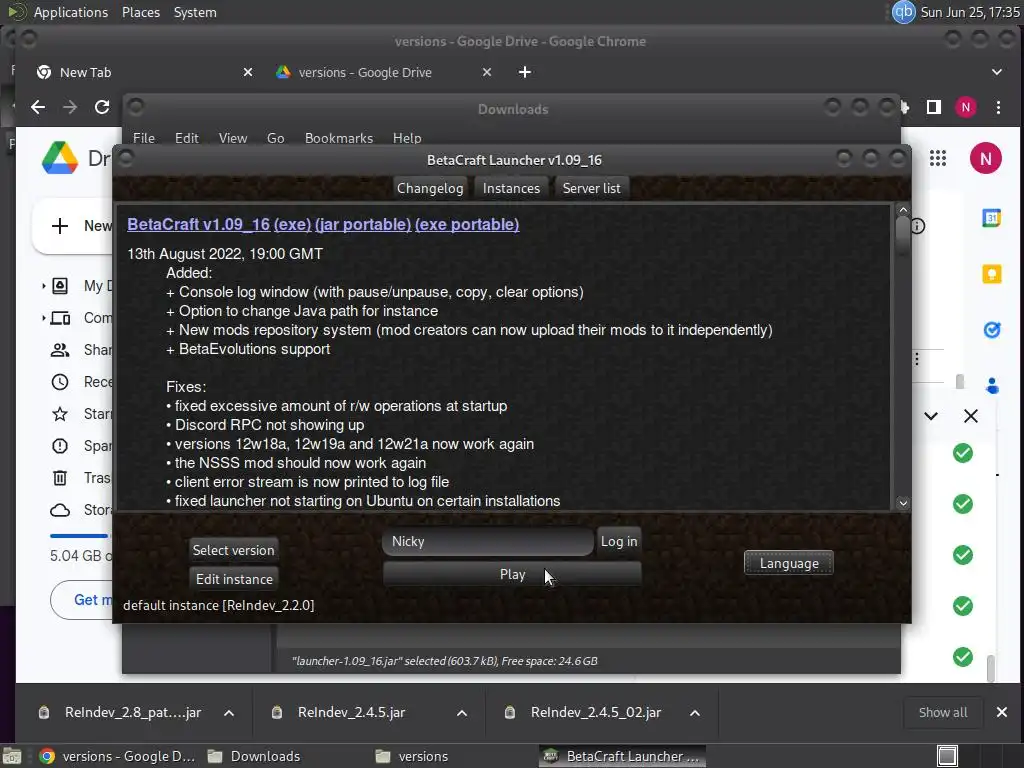Click the Nicky username field
Screen dimensions: 1024x768
488,541
